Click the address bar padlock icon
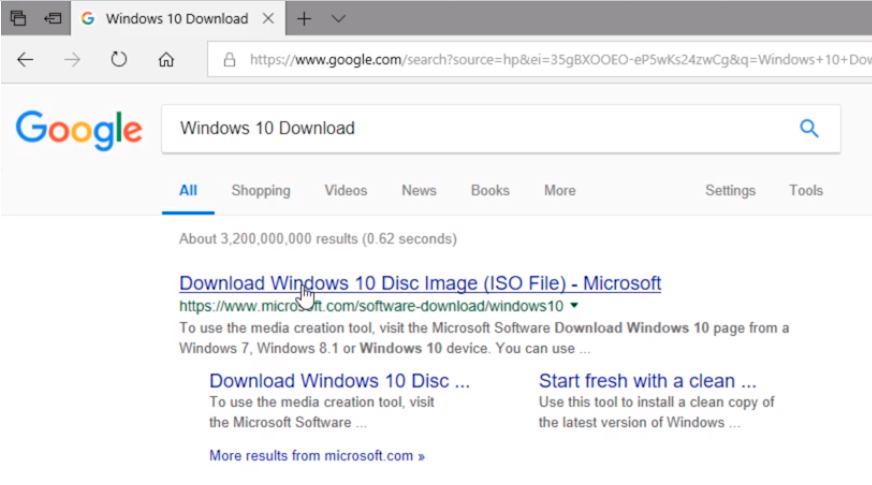Image resolution: width=872 pixels, height=485 pixels. tap(229, 59)
